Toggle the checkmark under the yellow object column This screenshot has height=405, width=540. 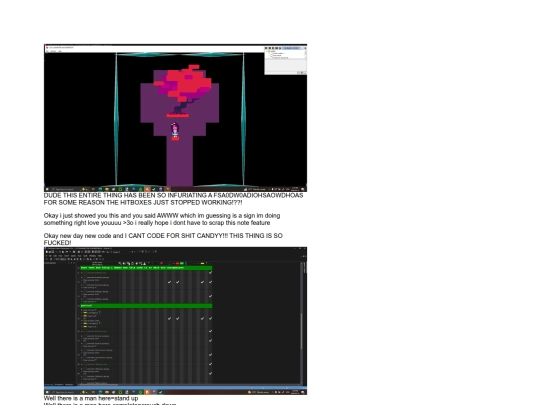click(x=202, y=282)
